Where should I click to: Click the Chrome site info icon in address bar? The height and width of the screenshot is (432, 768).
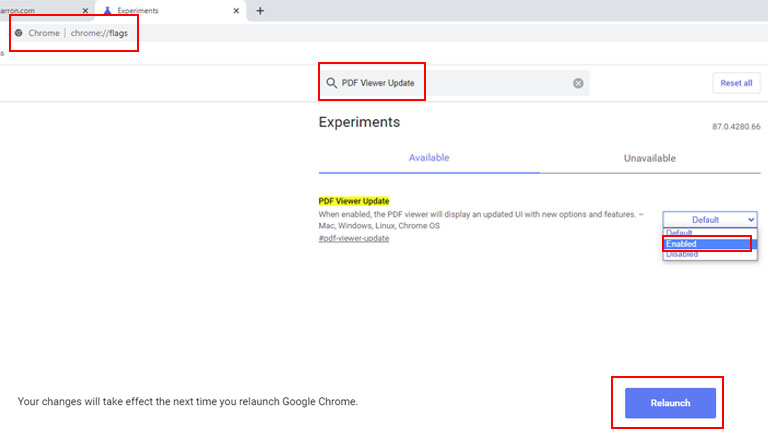[x=19, y=33]
